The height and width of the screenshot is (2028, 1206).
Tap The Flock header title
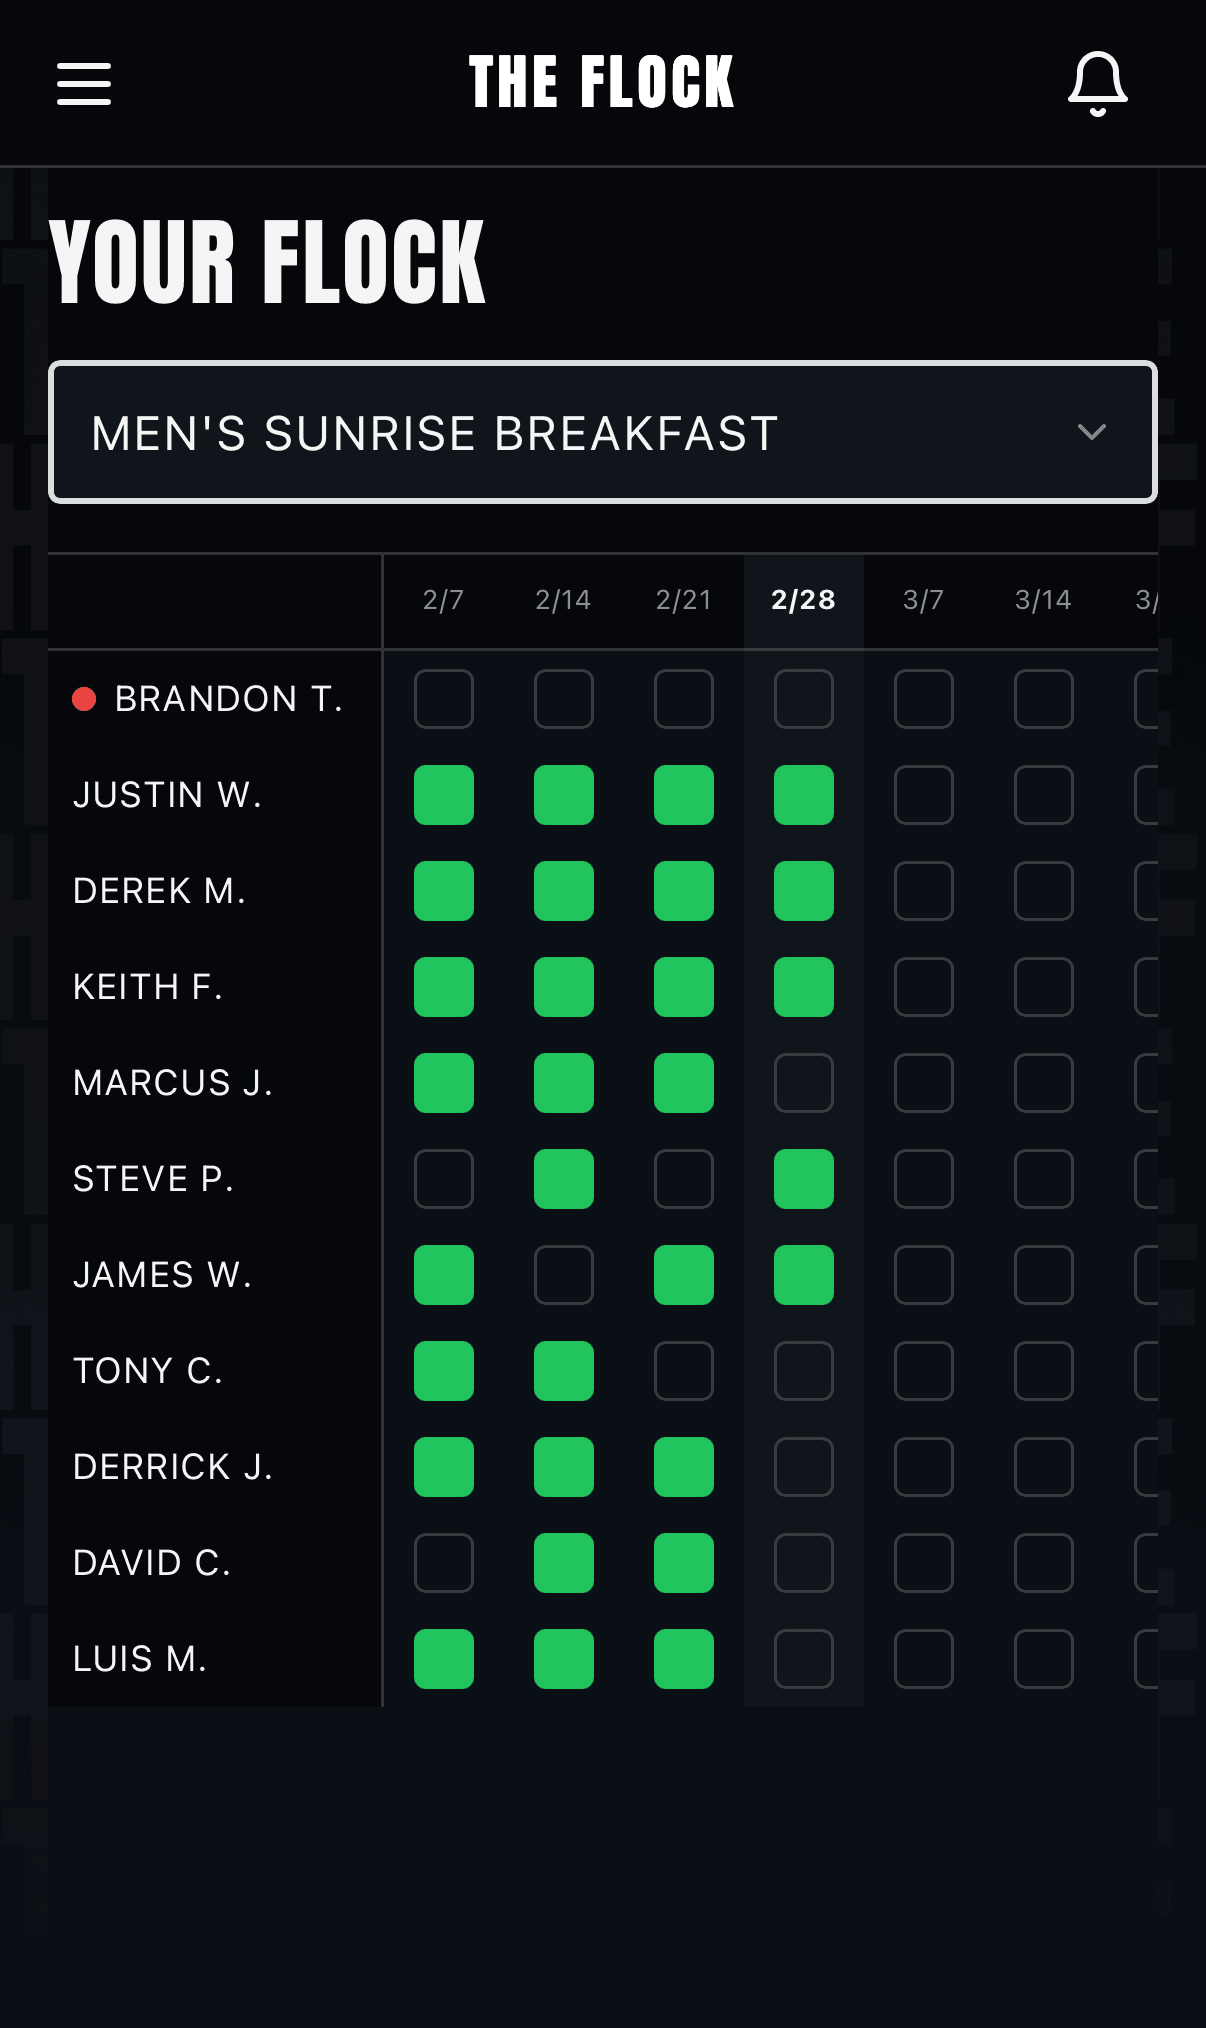point(602,83)
